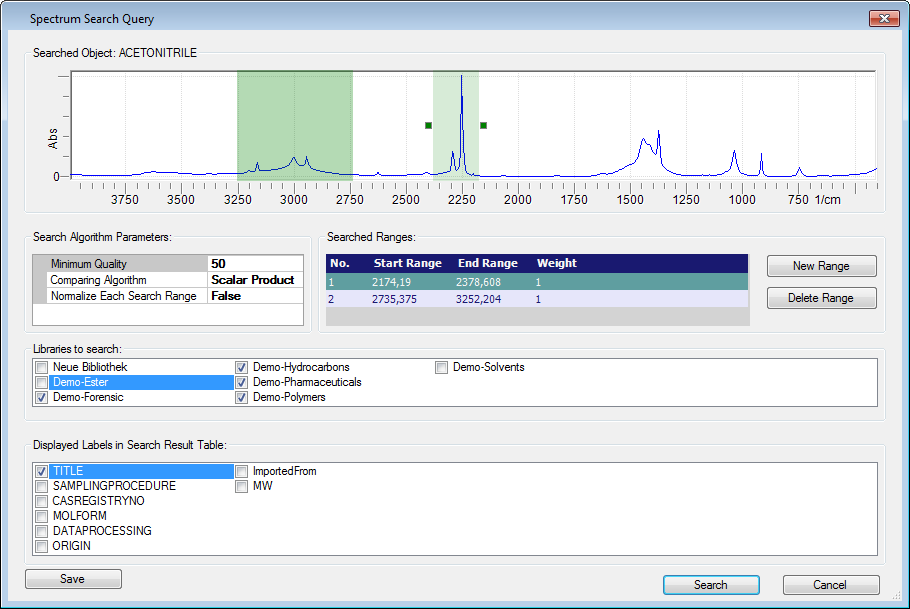This screenshot has width=910, height=609.
Task: Enable the Demo-Solvents library
Action: click(x=441, y=368)
